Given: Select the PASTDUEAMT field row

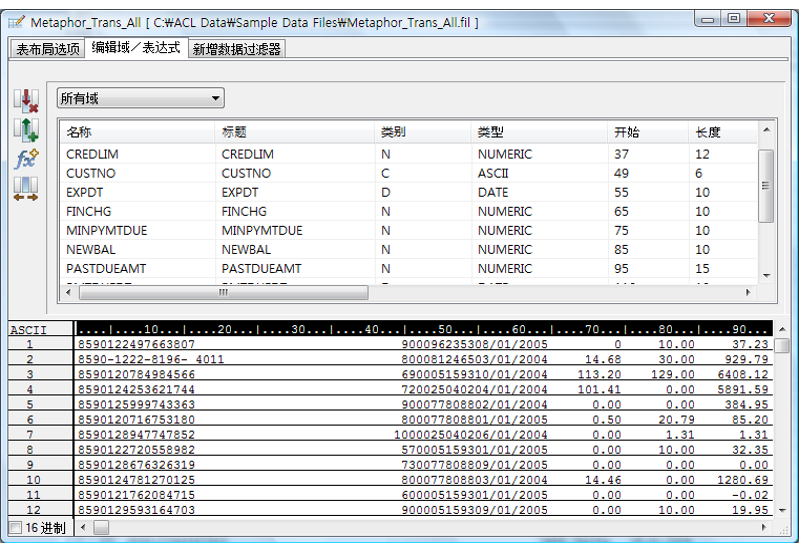Looking at the screenshot, I should coord(106,269).
